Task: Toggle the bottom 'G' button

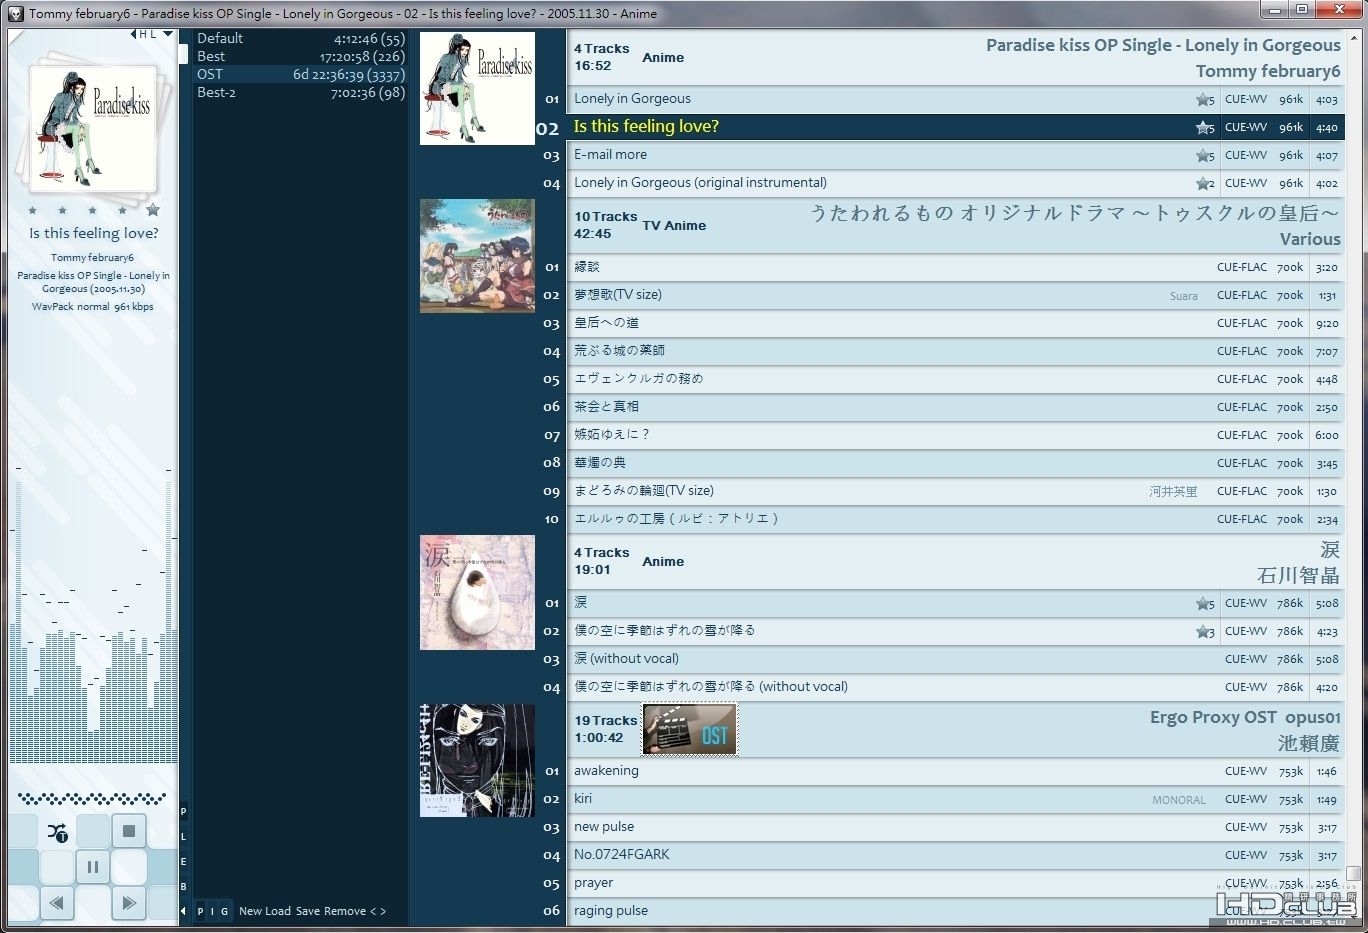Action: coord(224,911)
